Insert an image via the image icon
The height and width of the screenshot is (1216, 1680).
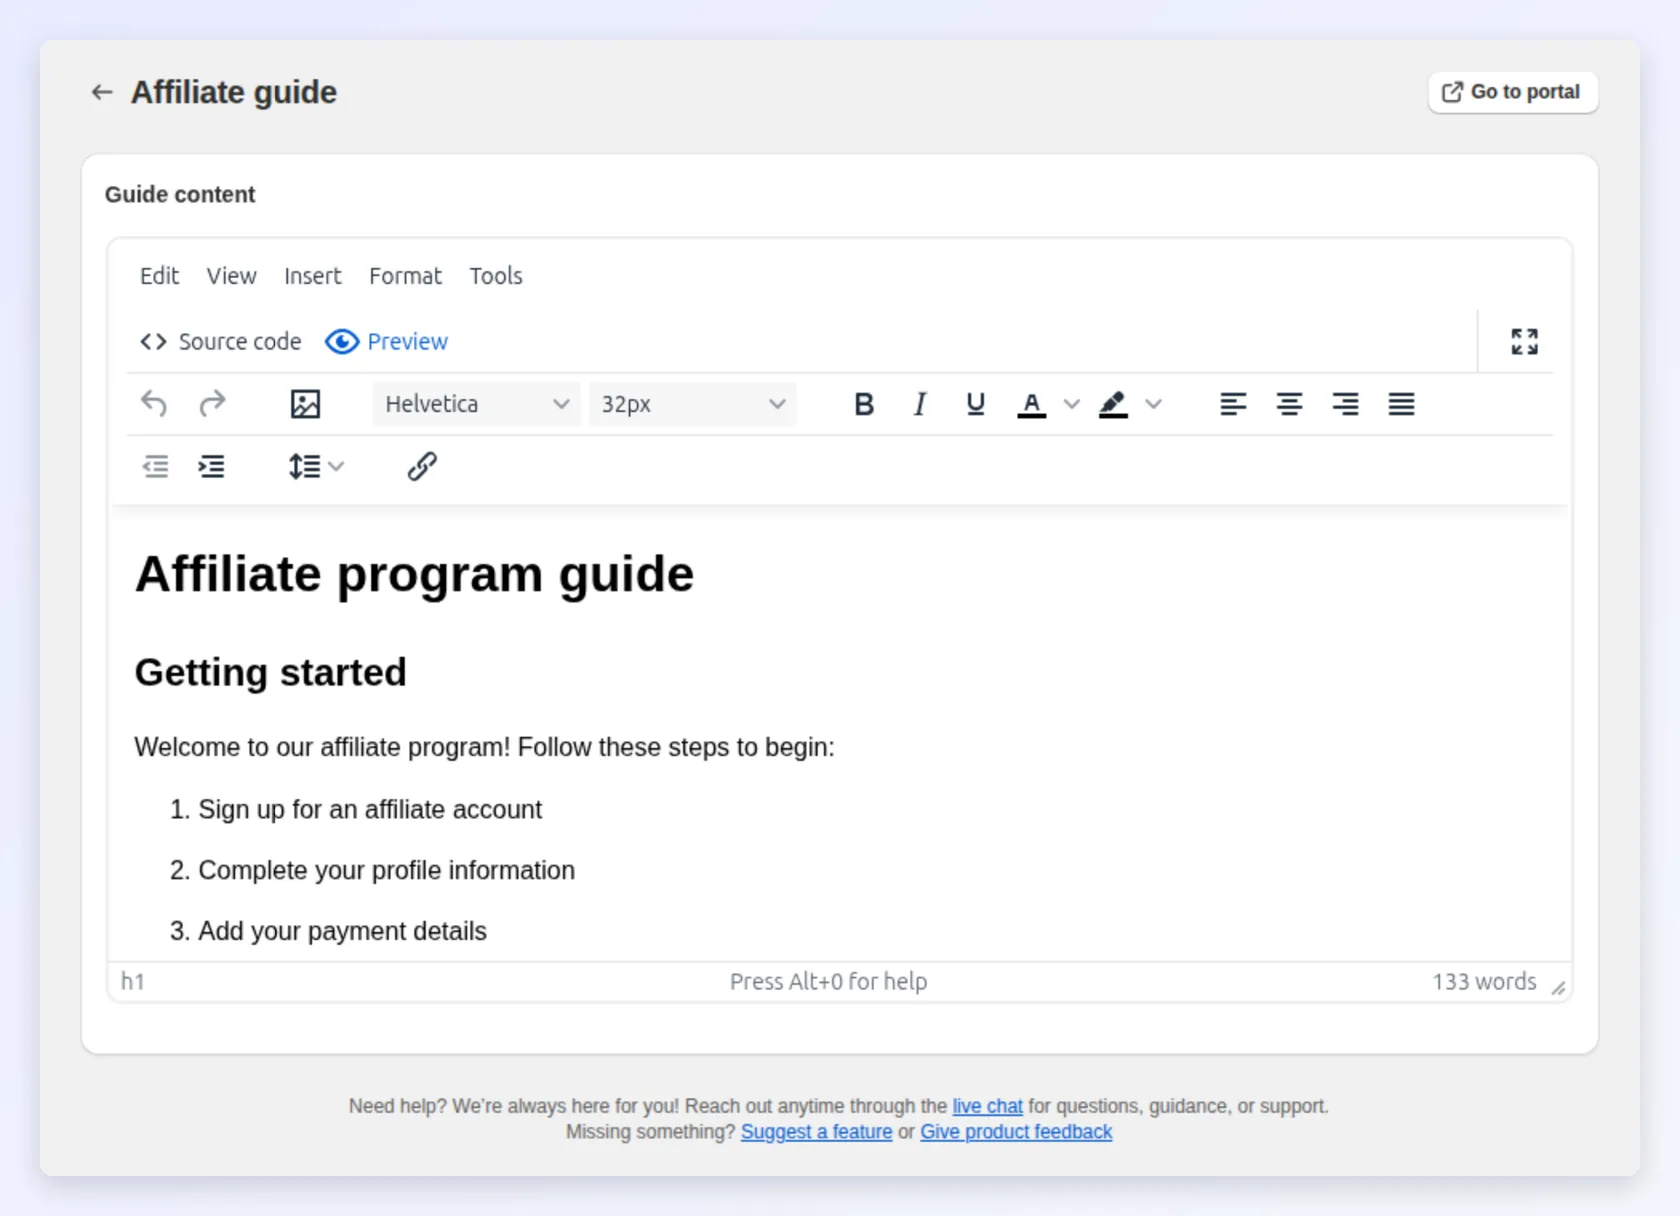click(305, 404)
